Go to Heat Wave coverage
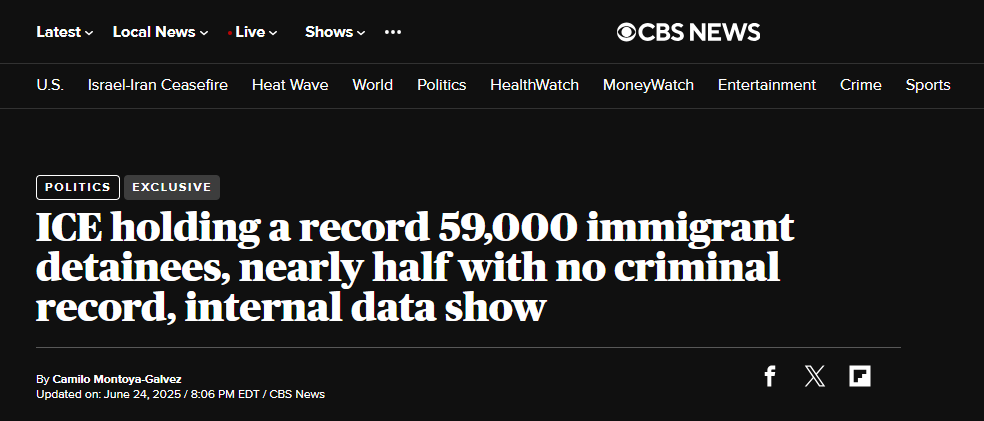 [290, 85]
